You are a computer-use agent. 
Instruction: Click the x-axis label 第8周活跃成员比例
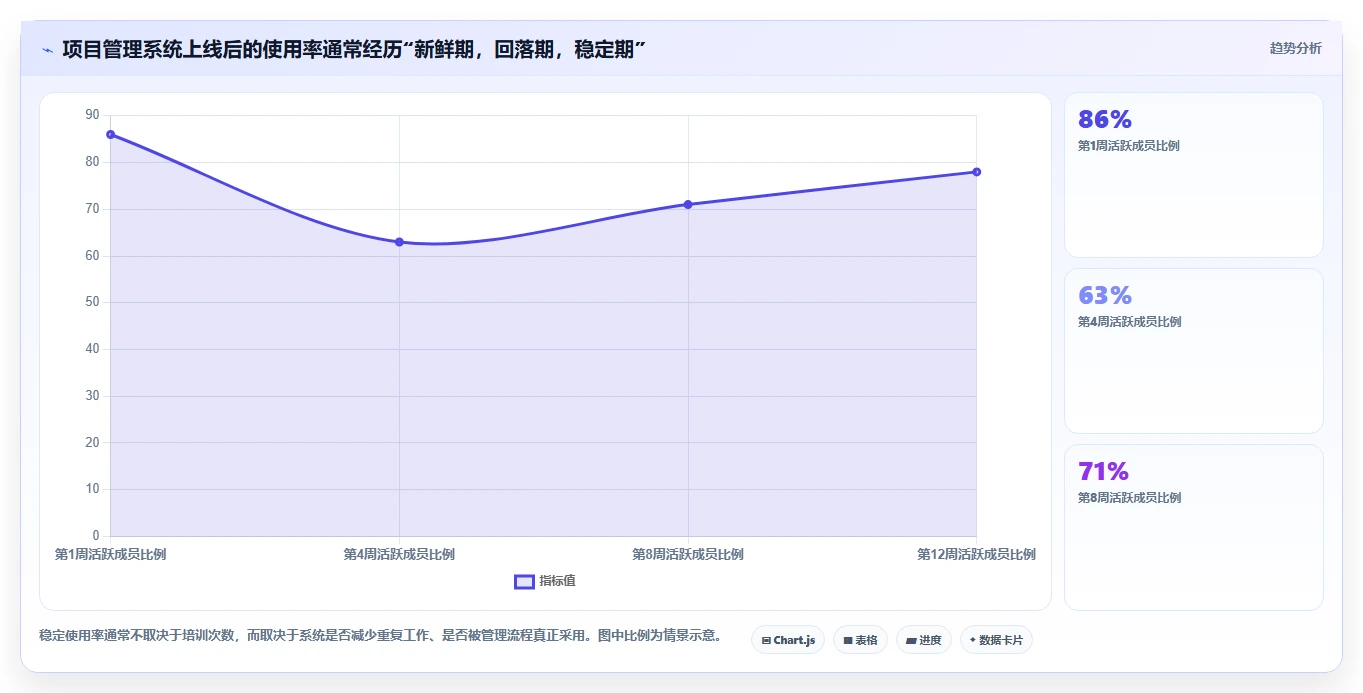[x=688, y=554]
